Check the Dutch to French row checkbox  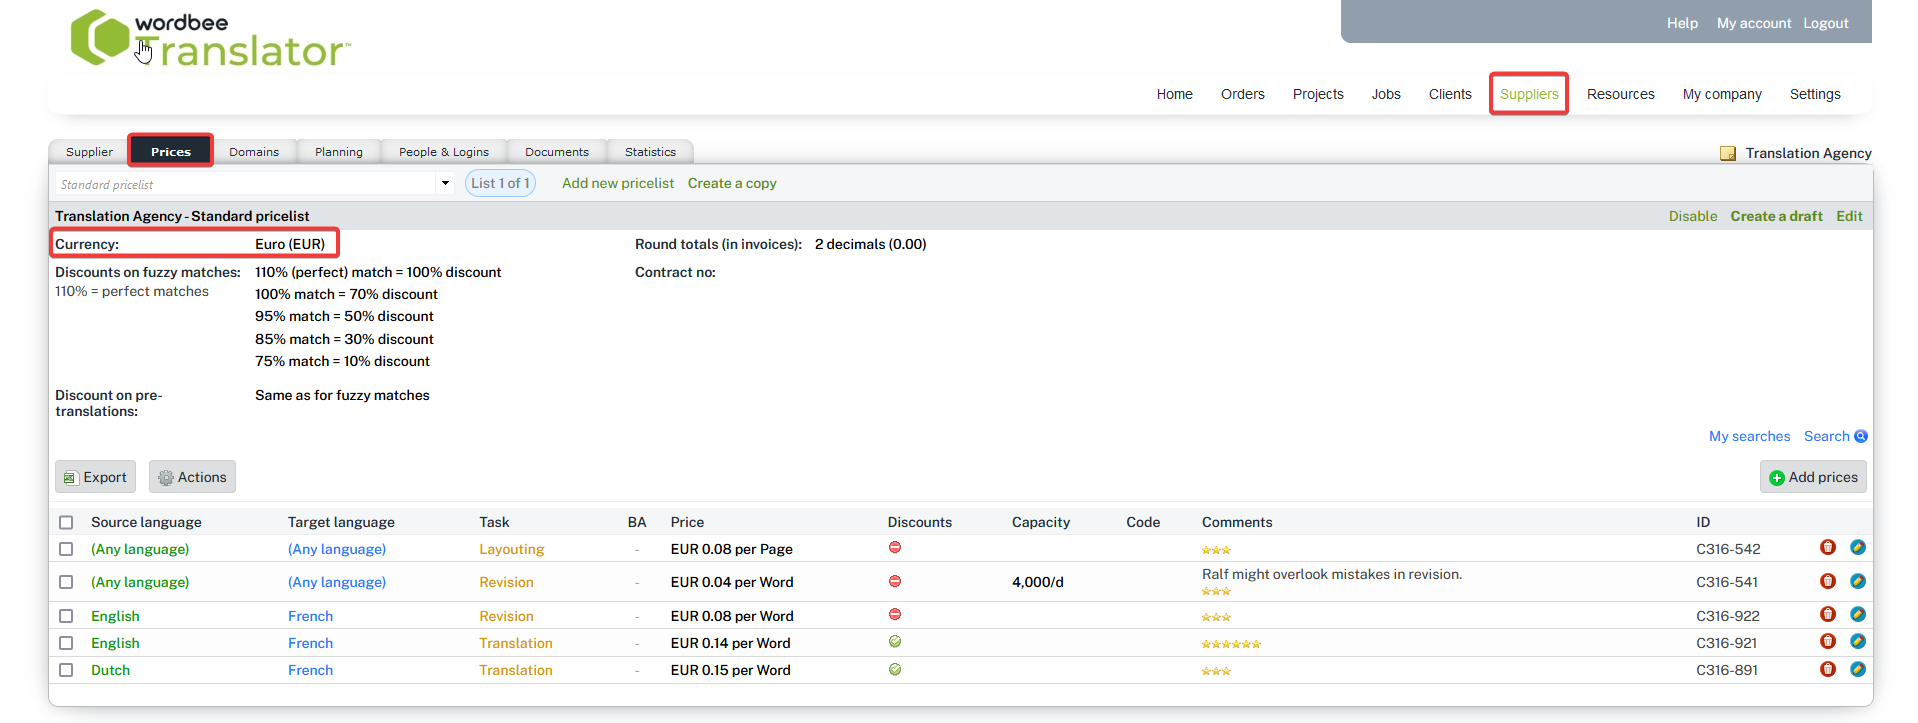(x=66, y=670)
